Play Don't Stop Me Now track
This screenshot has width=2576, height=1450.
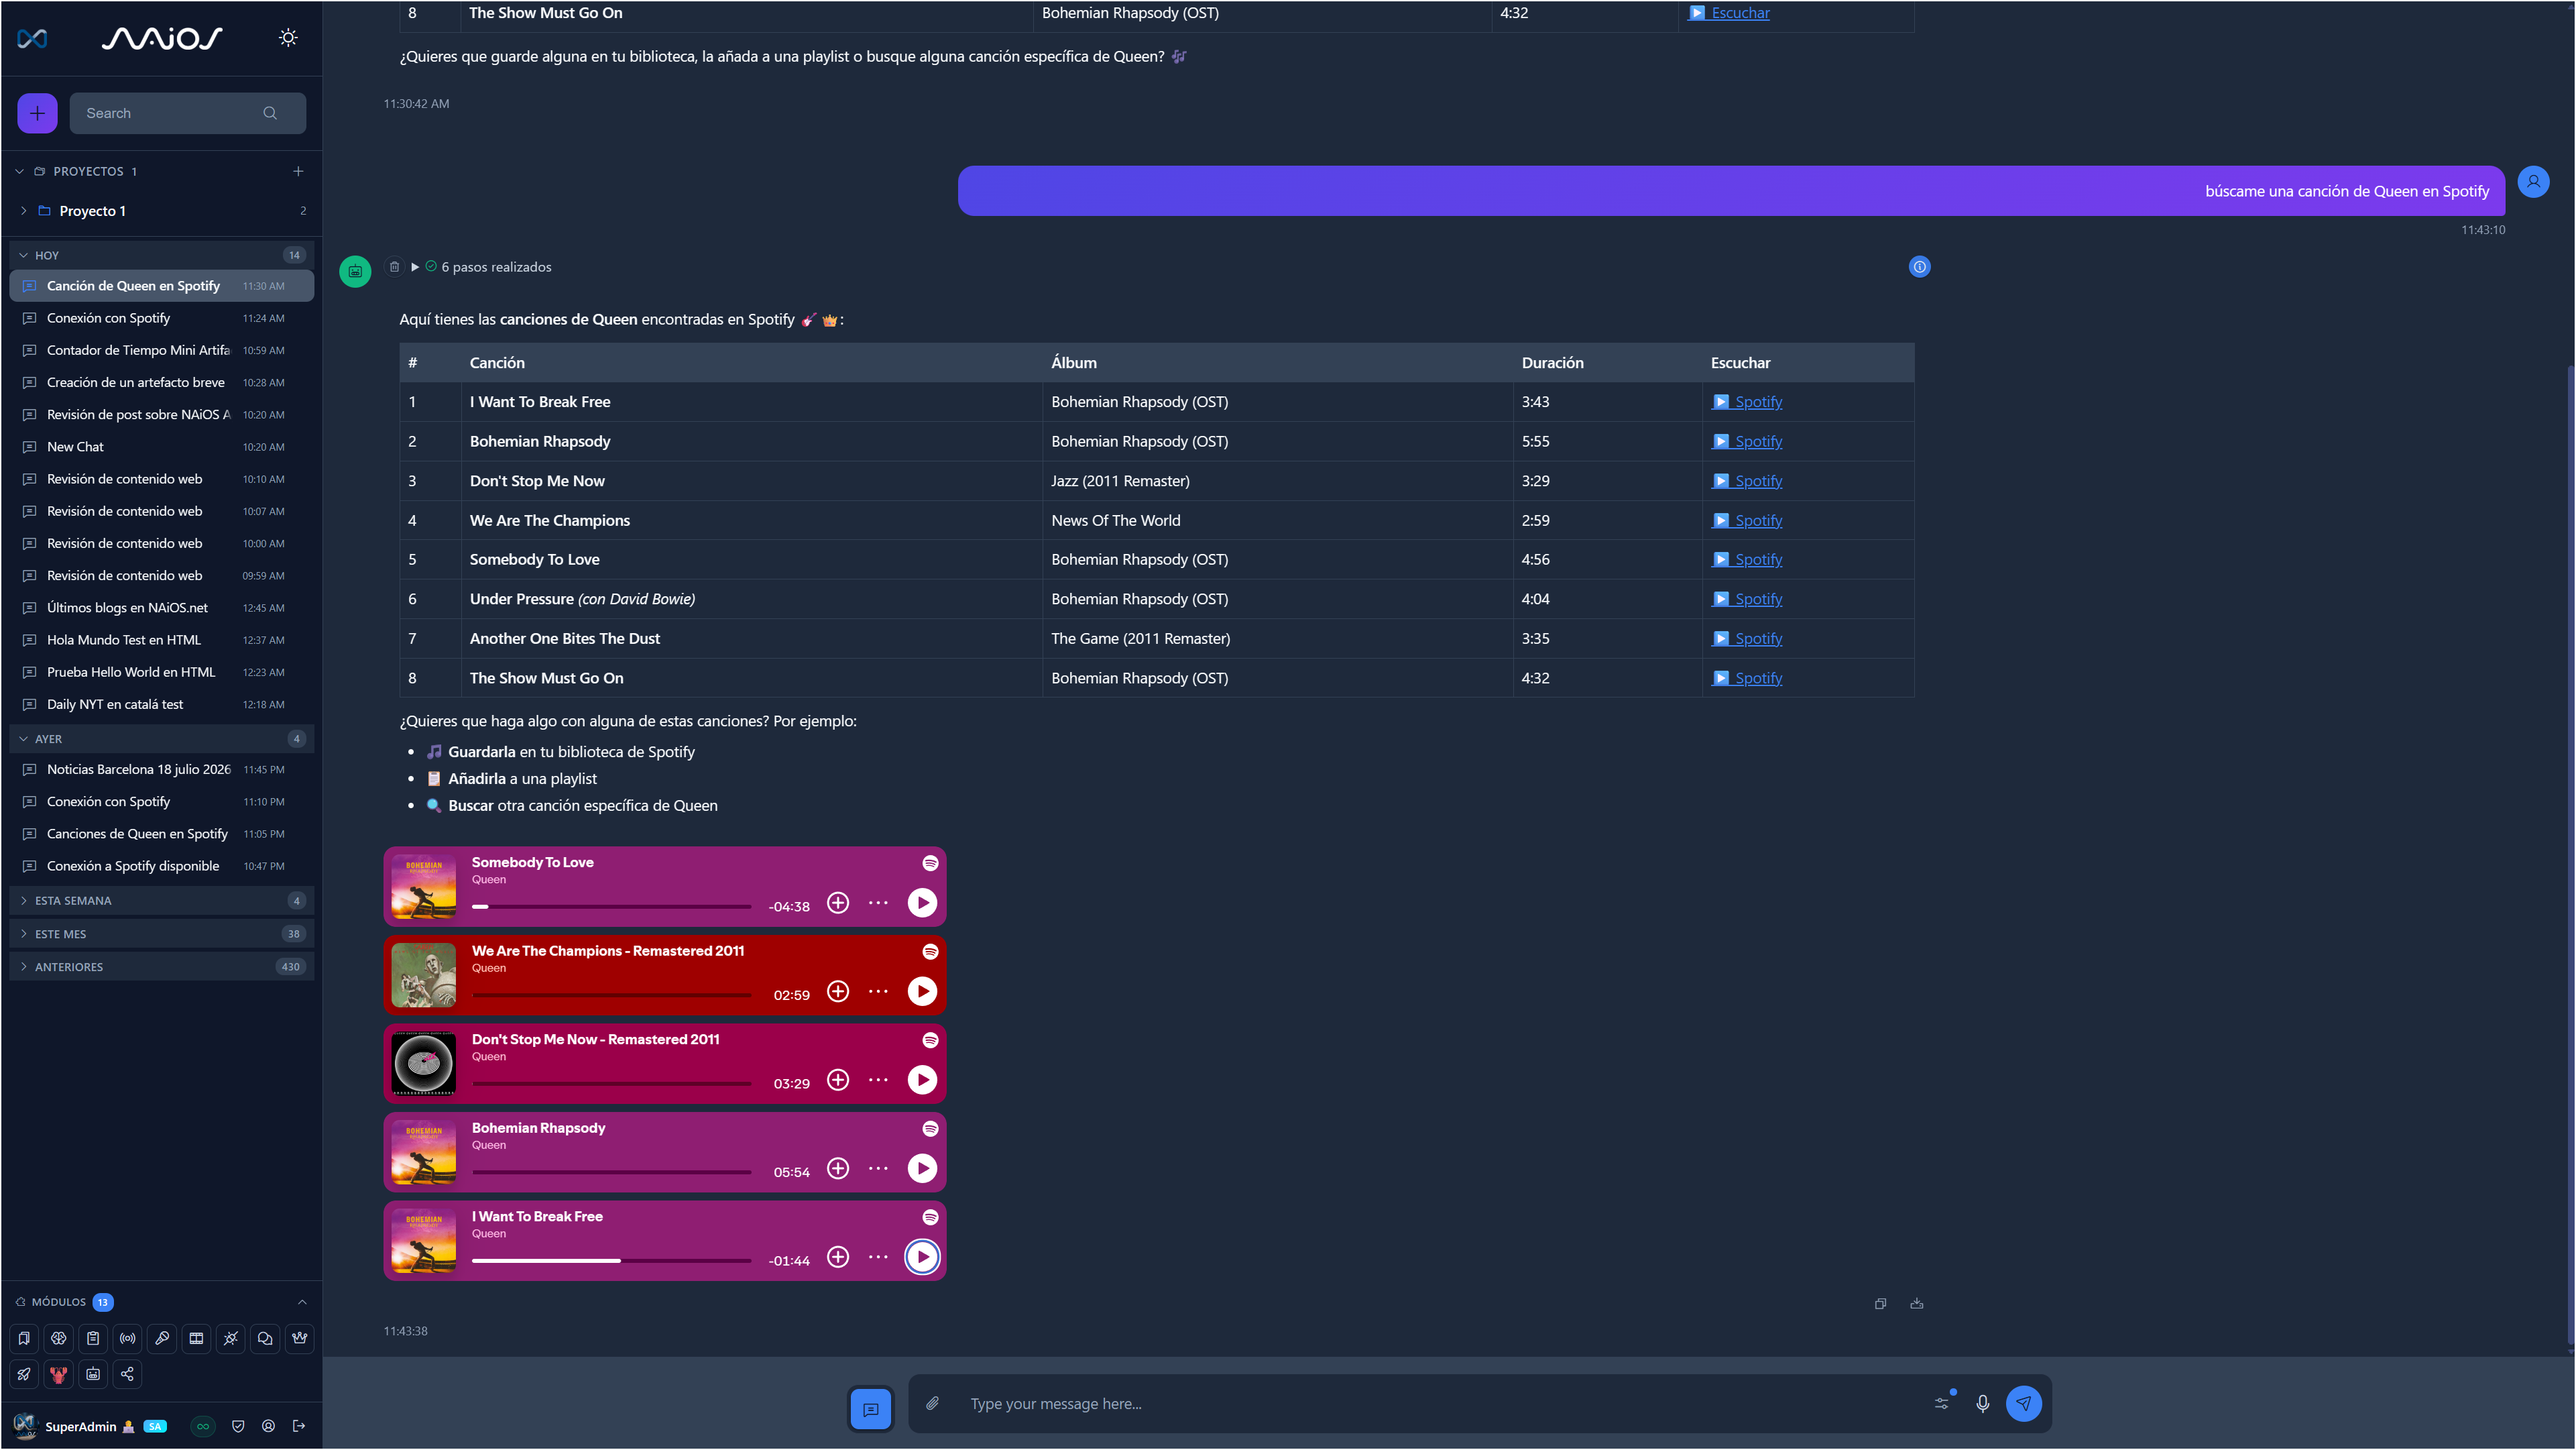(922, 1080)
